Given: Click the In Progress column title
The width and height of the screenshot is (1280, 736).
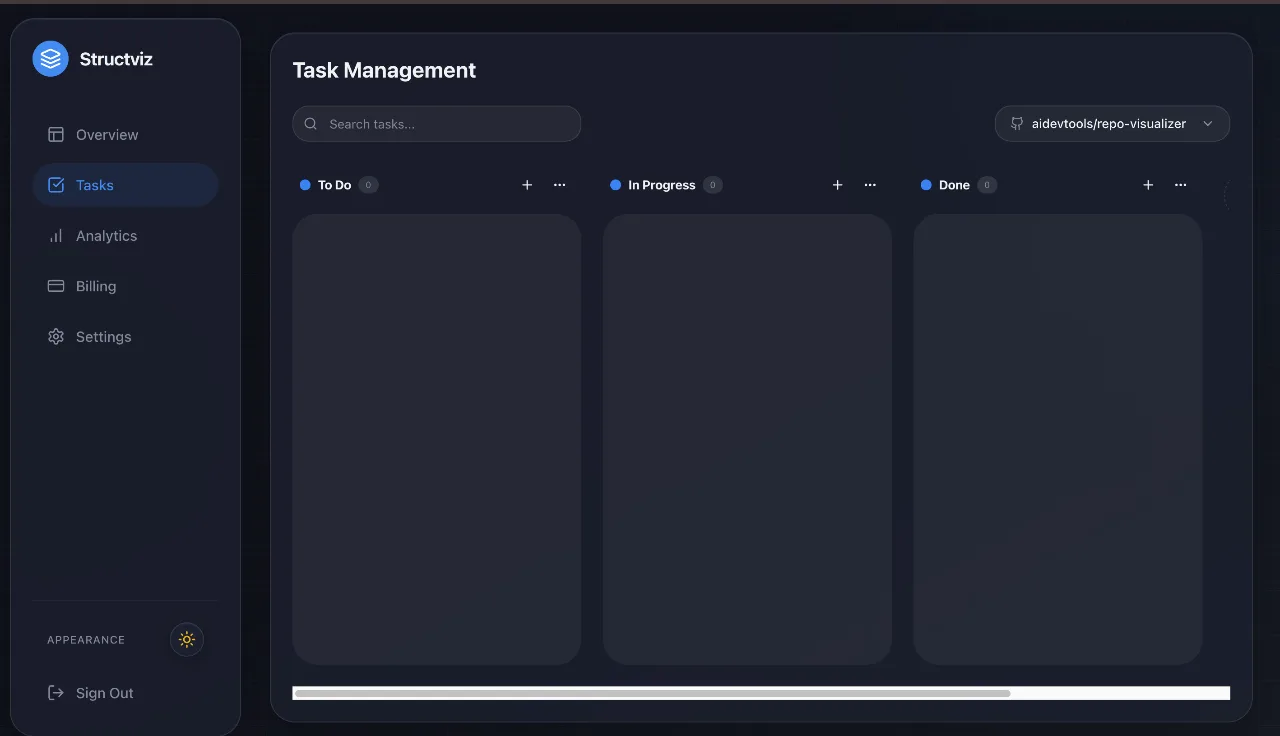Looking at the screenshot, I should click(x=662, y=185).
